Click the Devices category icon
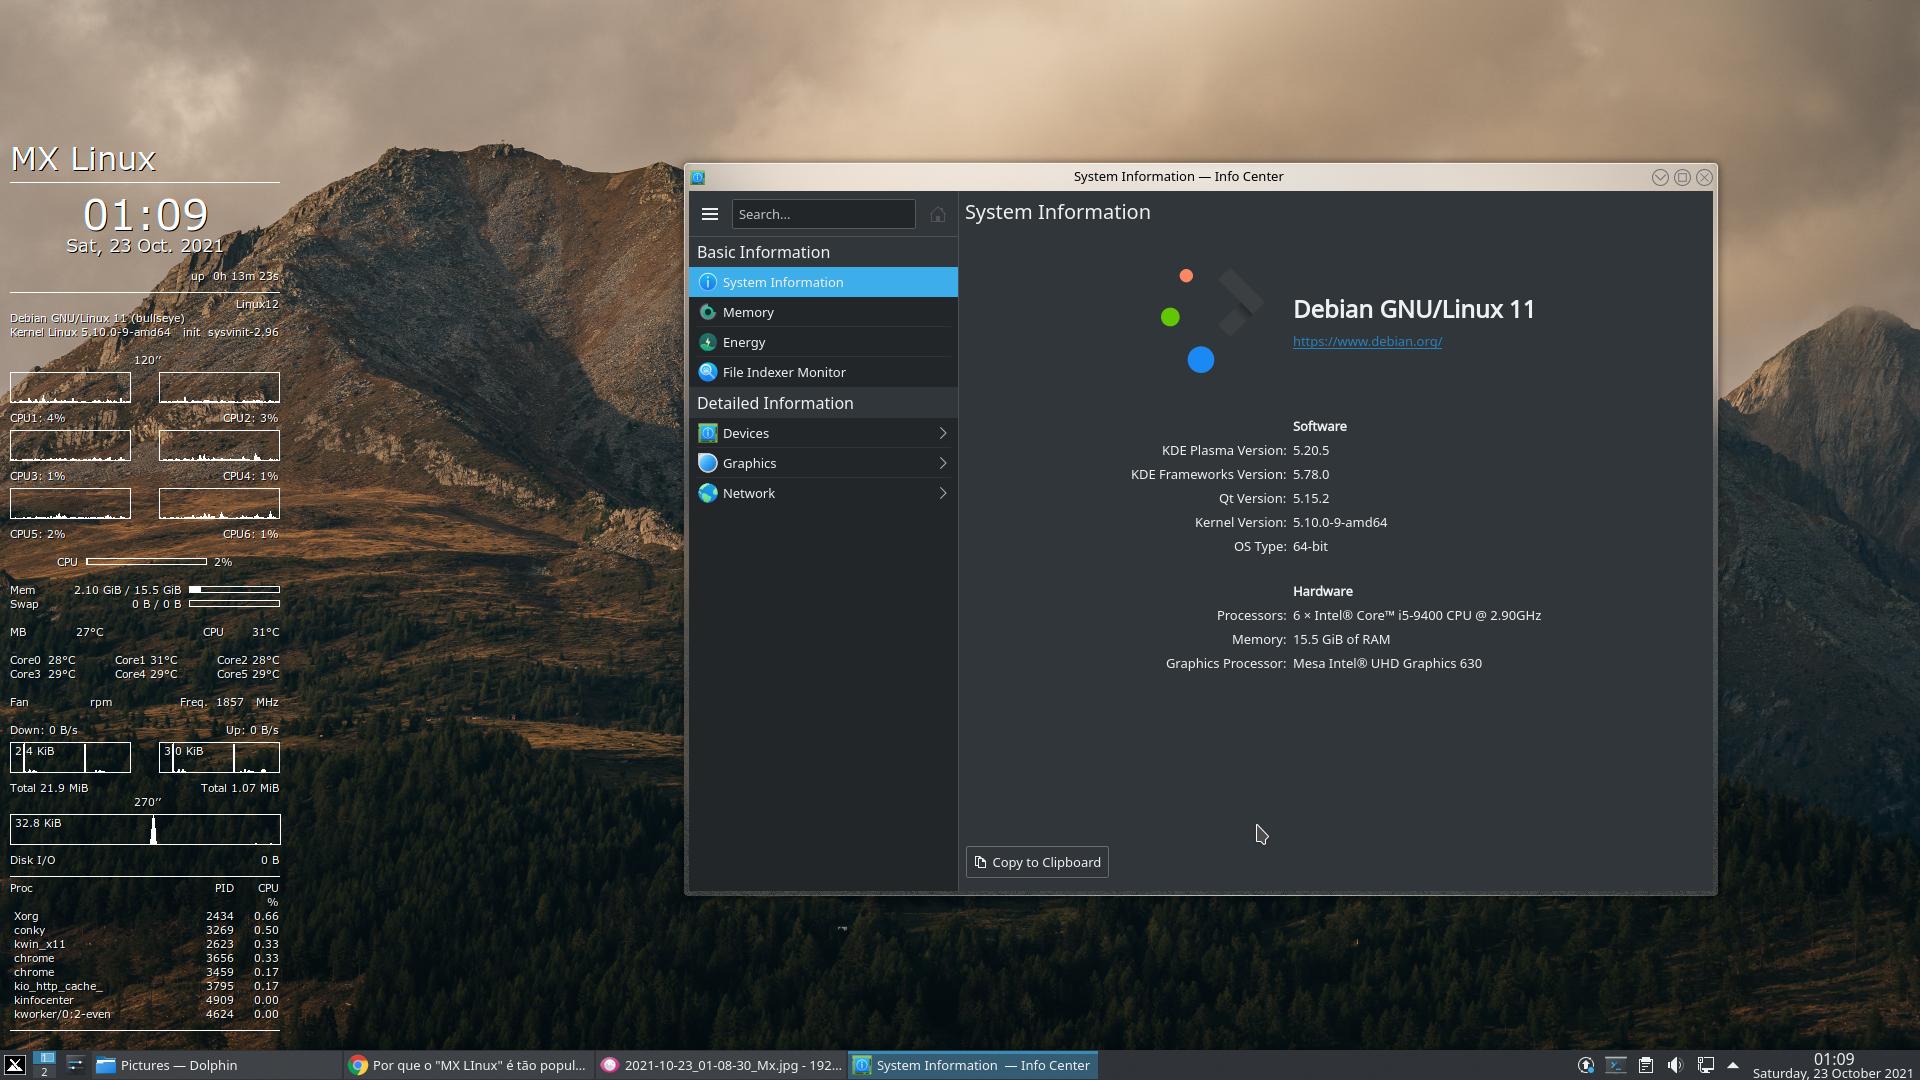This screenshot has height=1080, width=1920. coord(707,433)
